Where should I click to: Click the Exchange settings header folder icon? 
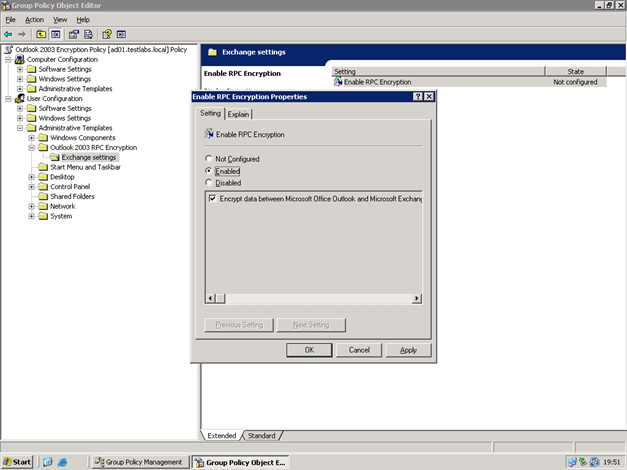coord(212,52)
